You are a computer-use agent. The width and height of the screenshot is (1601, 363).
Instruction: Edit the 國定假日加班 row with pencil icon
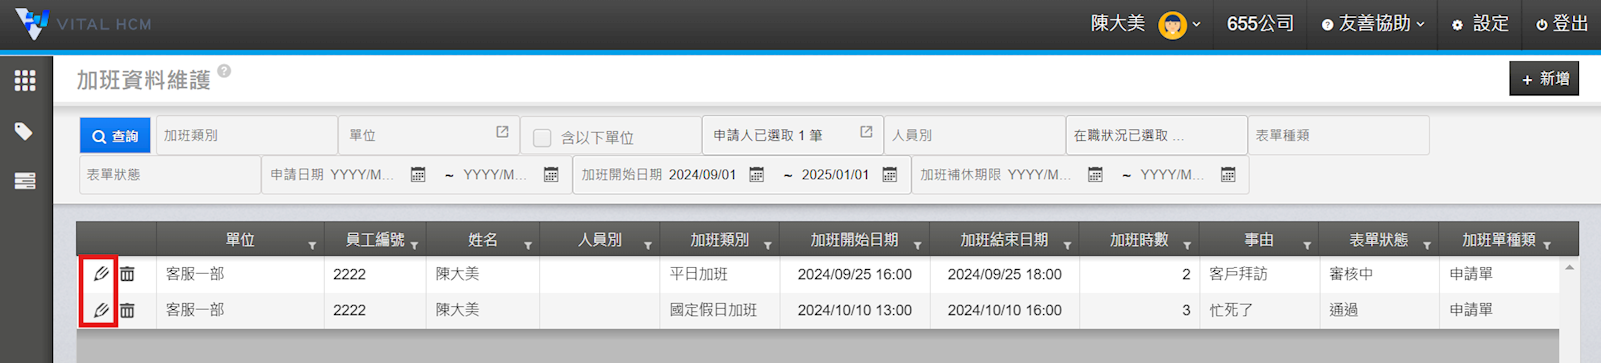point(100,311)
